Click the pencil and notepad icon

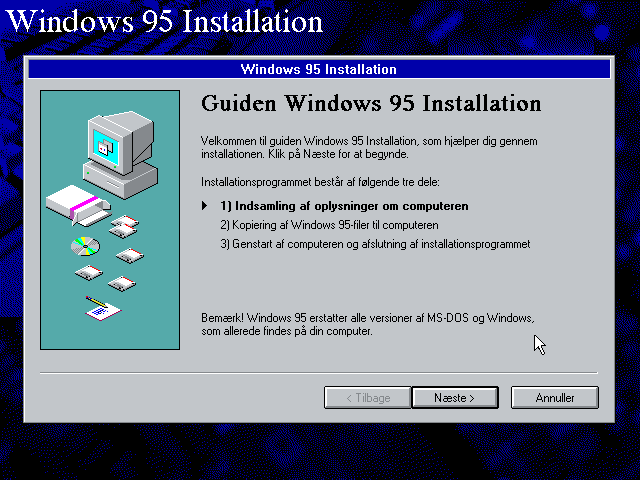[x=102, y=309]
